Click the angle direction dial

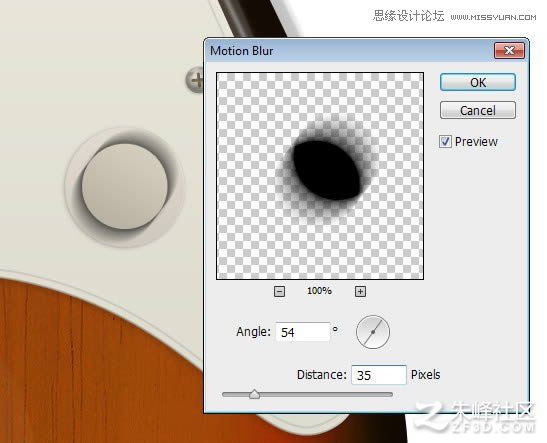coord(373,332)
